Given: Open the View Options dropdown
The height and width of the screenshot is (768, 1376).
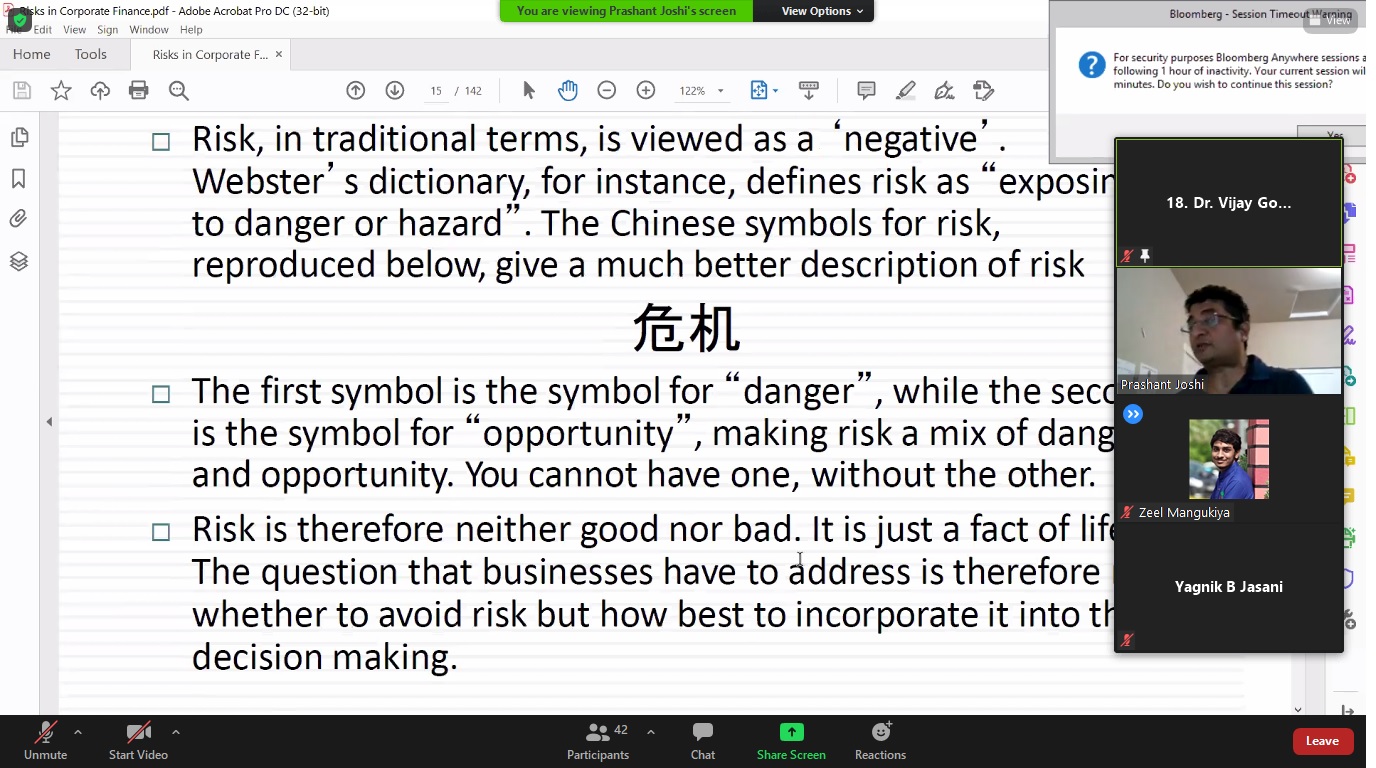Looking at the screenshot, I should 822,11.
